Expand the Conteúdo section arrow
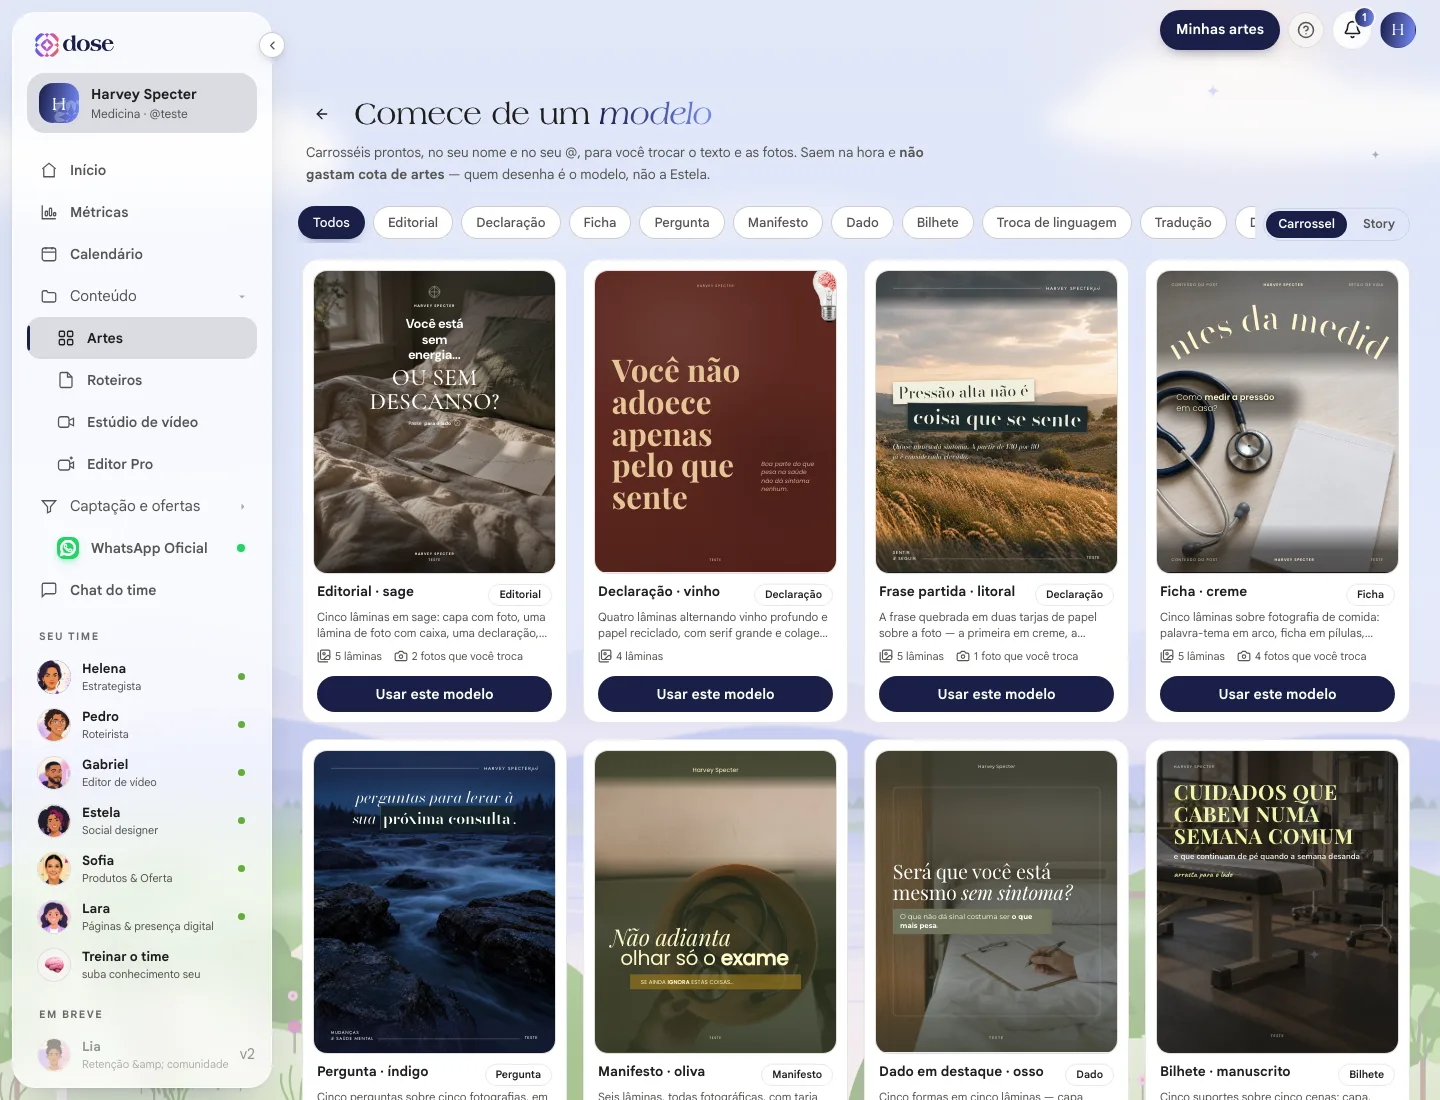Image resolution: width=1440 pixels, height=1100 pixels. tap(242, 296)
